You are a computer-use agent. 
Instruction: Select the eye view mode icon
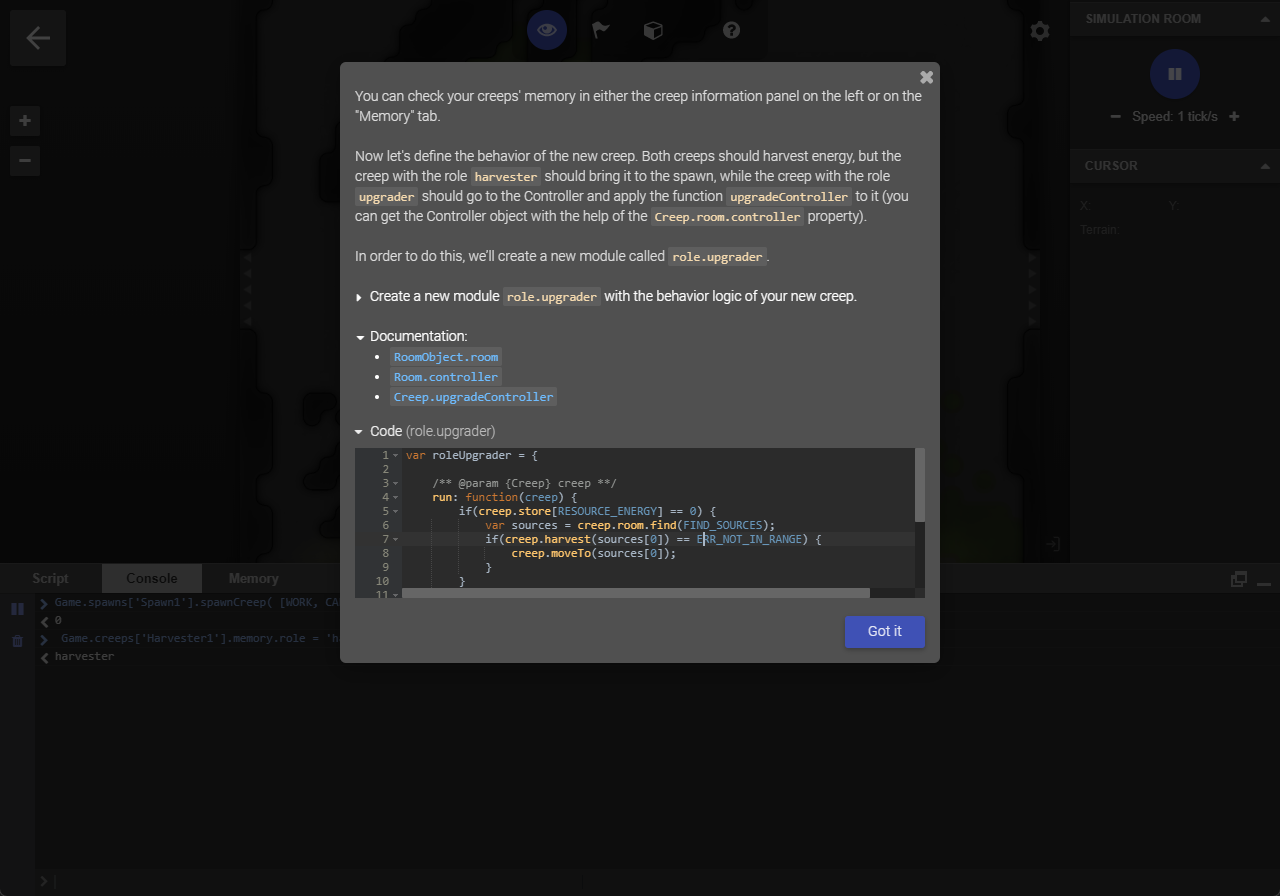[547, 30]
